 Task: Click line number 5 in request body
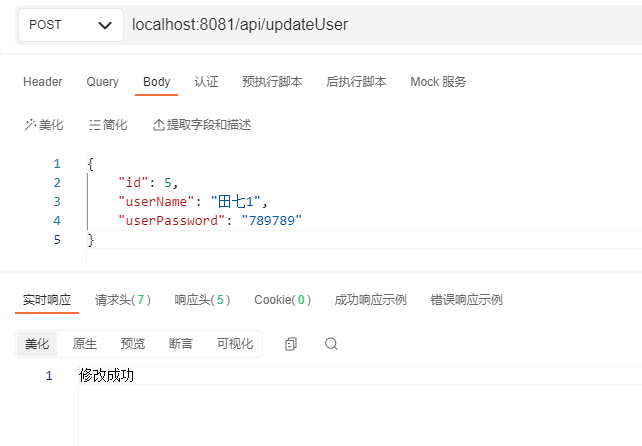pyautogui.click(x=57, y=240)
